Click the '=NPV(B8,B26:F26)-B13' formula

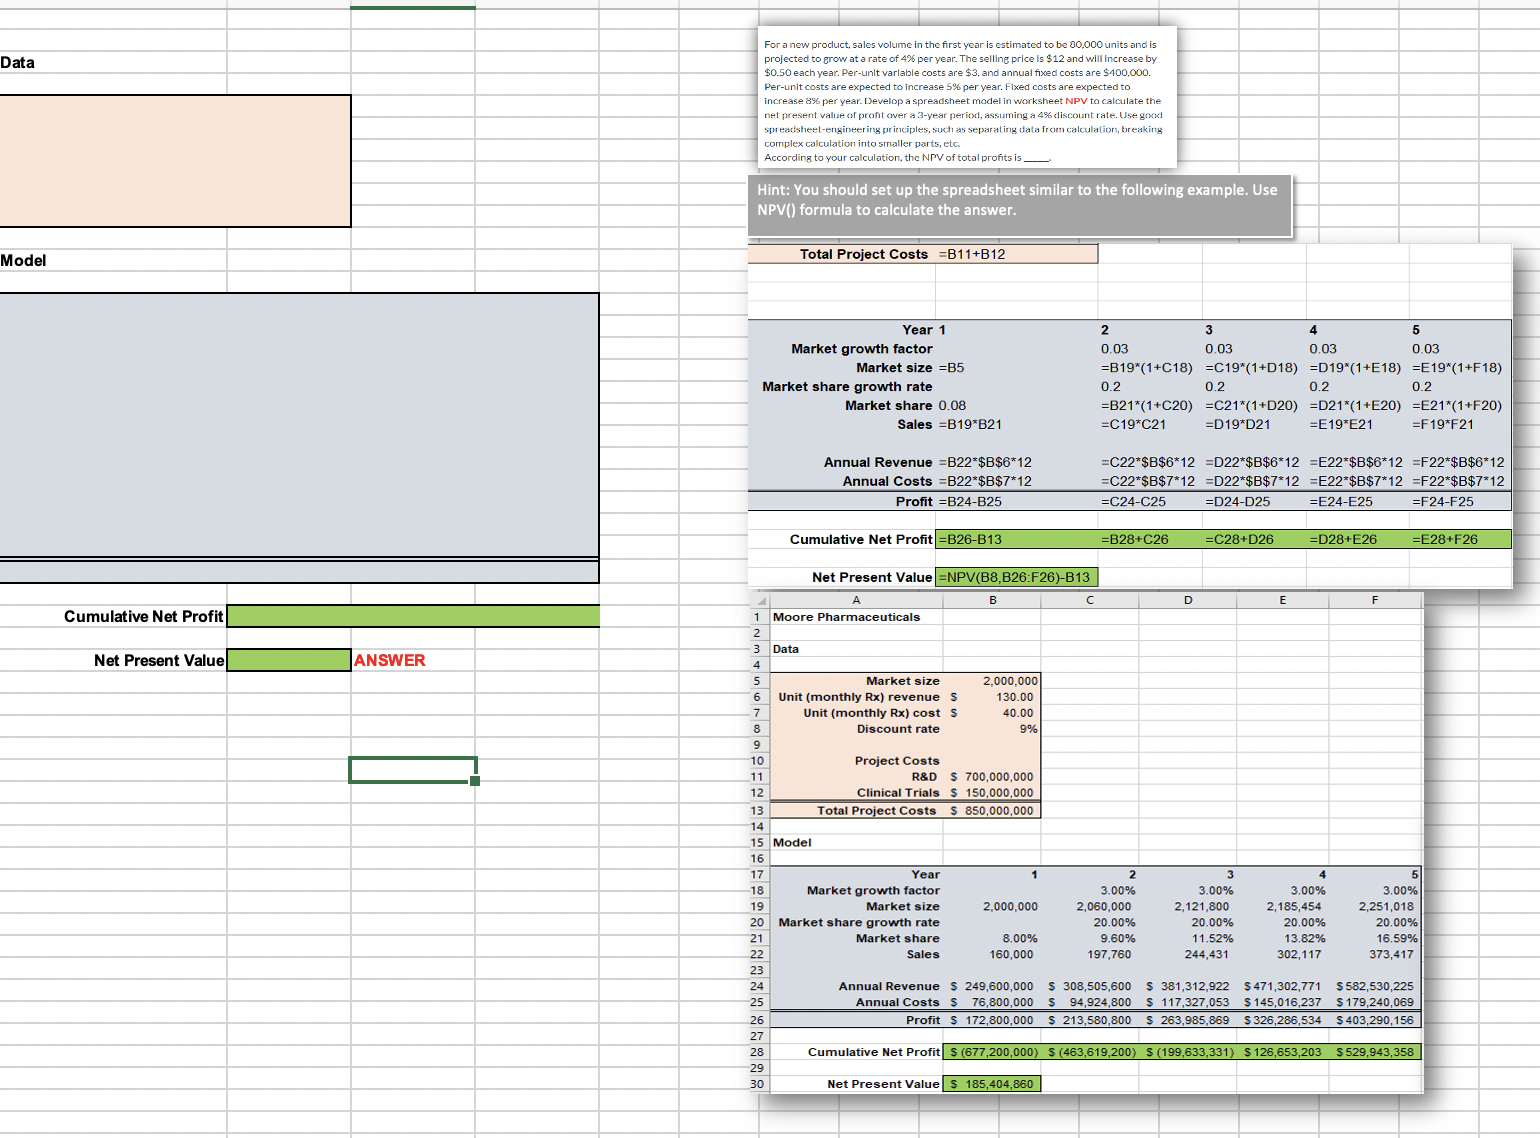[1017, 578]
